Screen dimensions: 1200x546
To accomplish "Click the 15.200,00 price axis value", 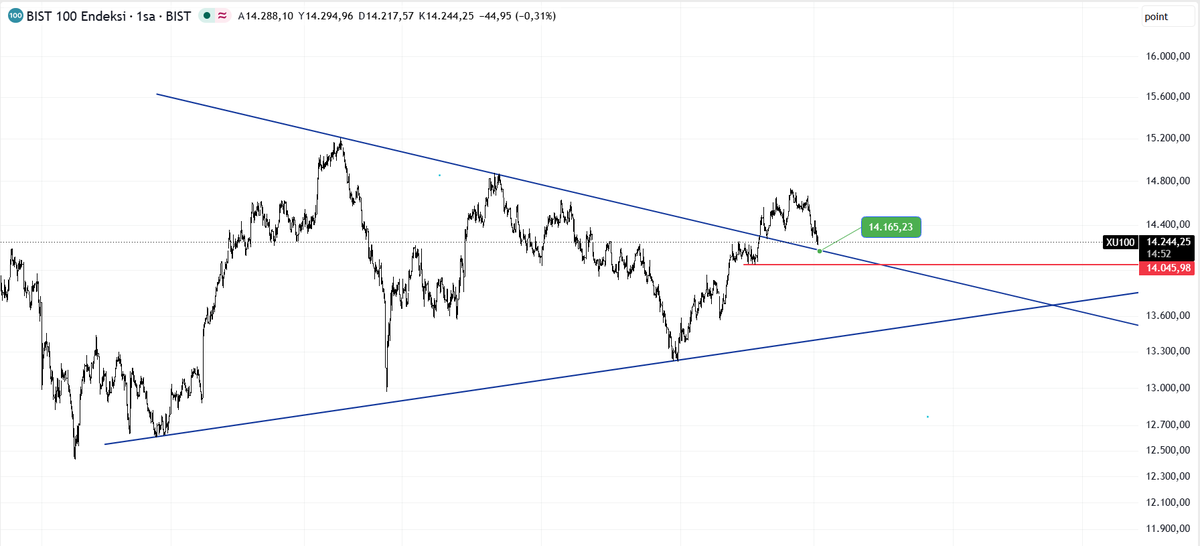I will tap(1167, 138).
